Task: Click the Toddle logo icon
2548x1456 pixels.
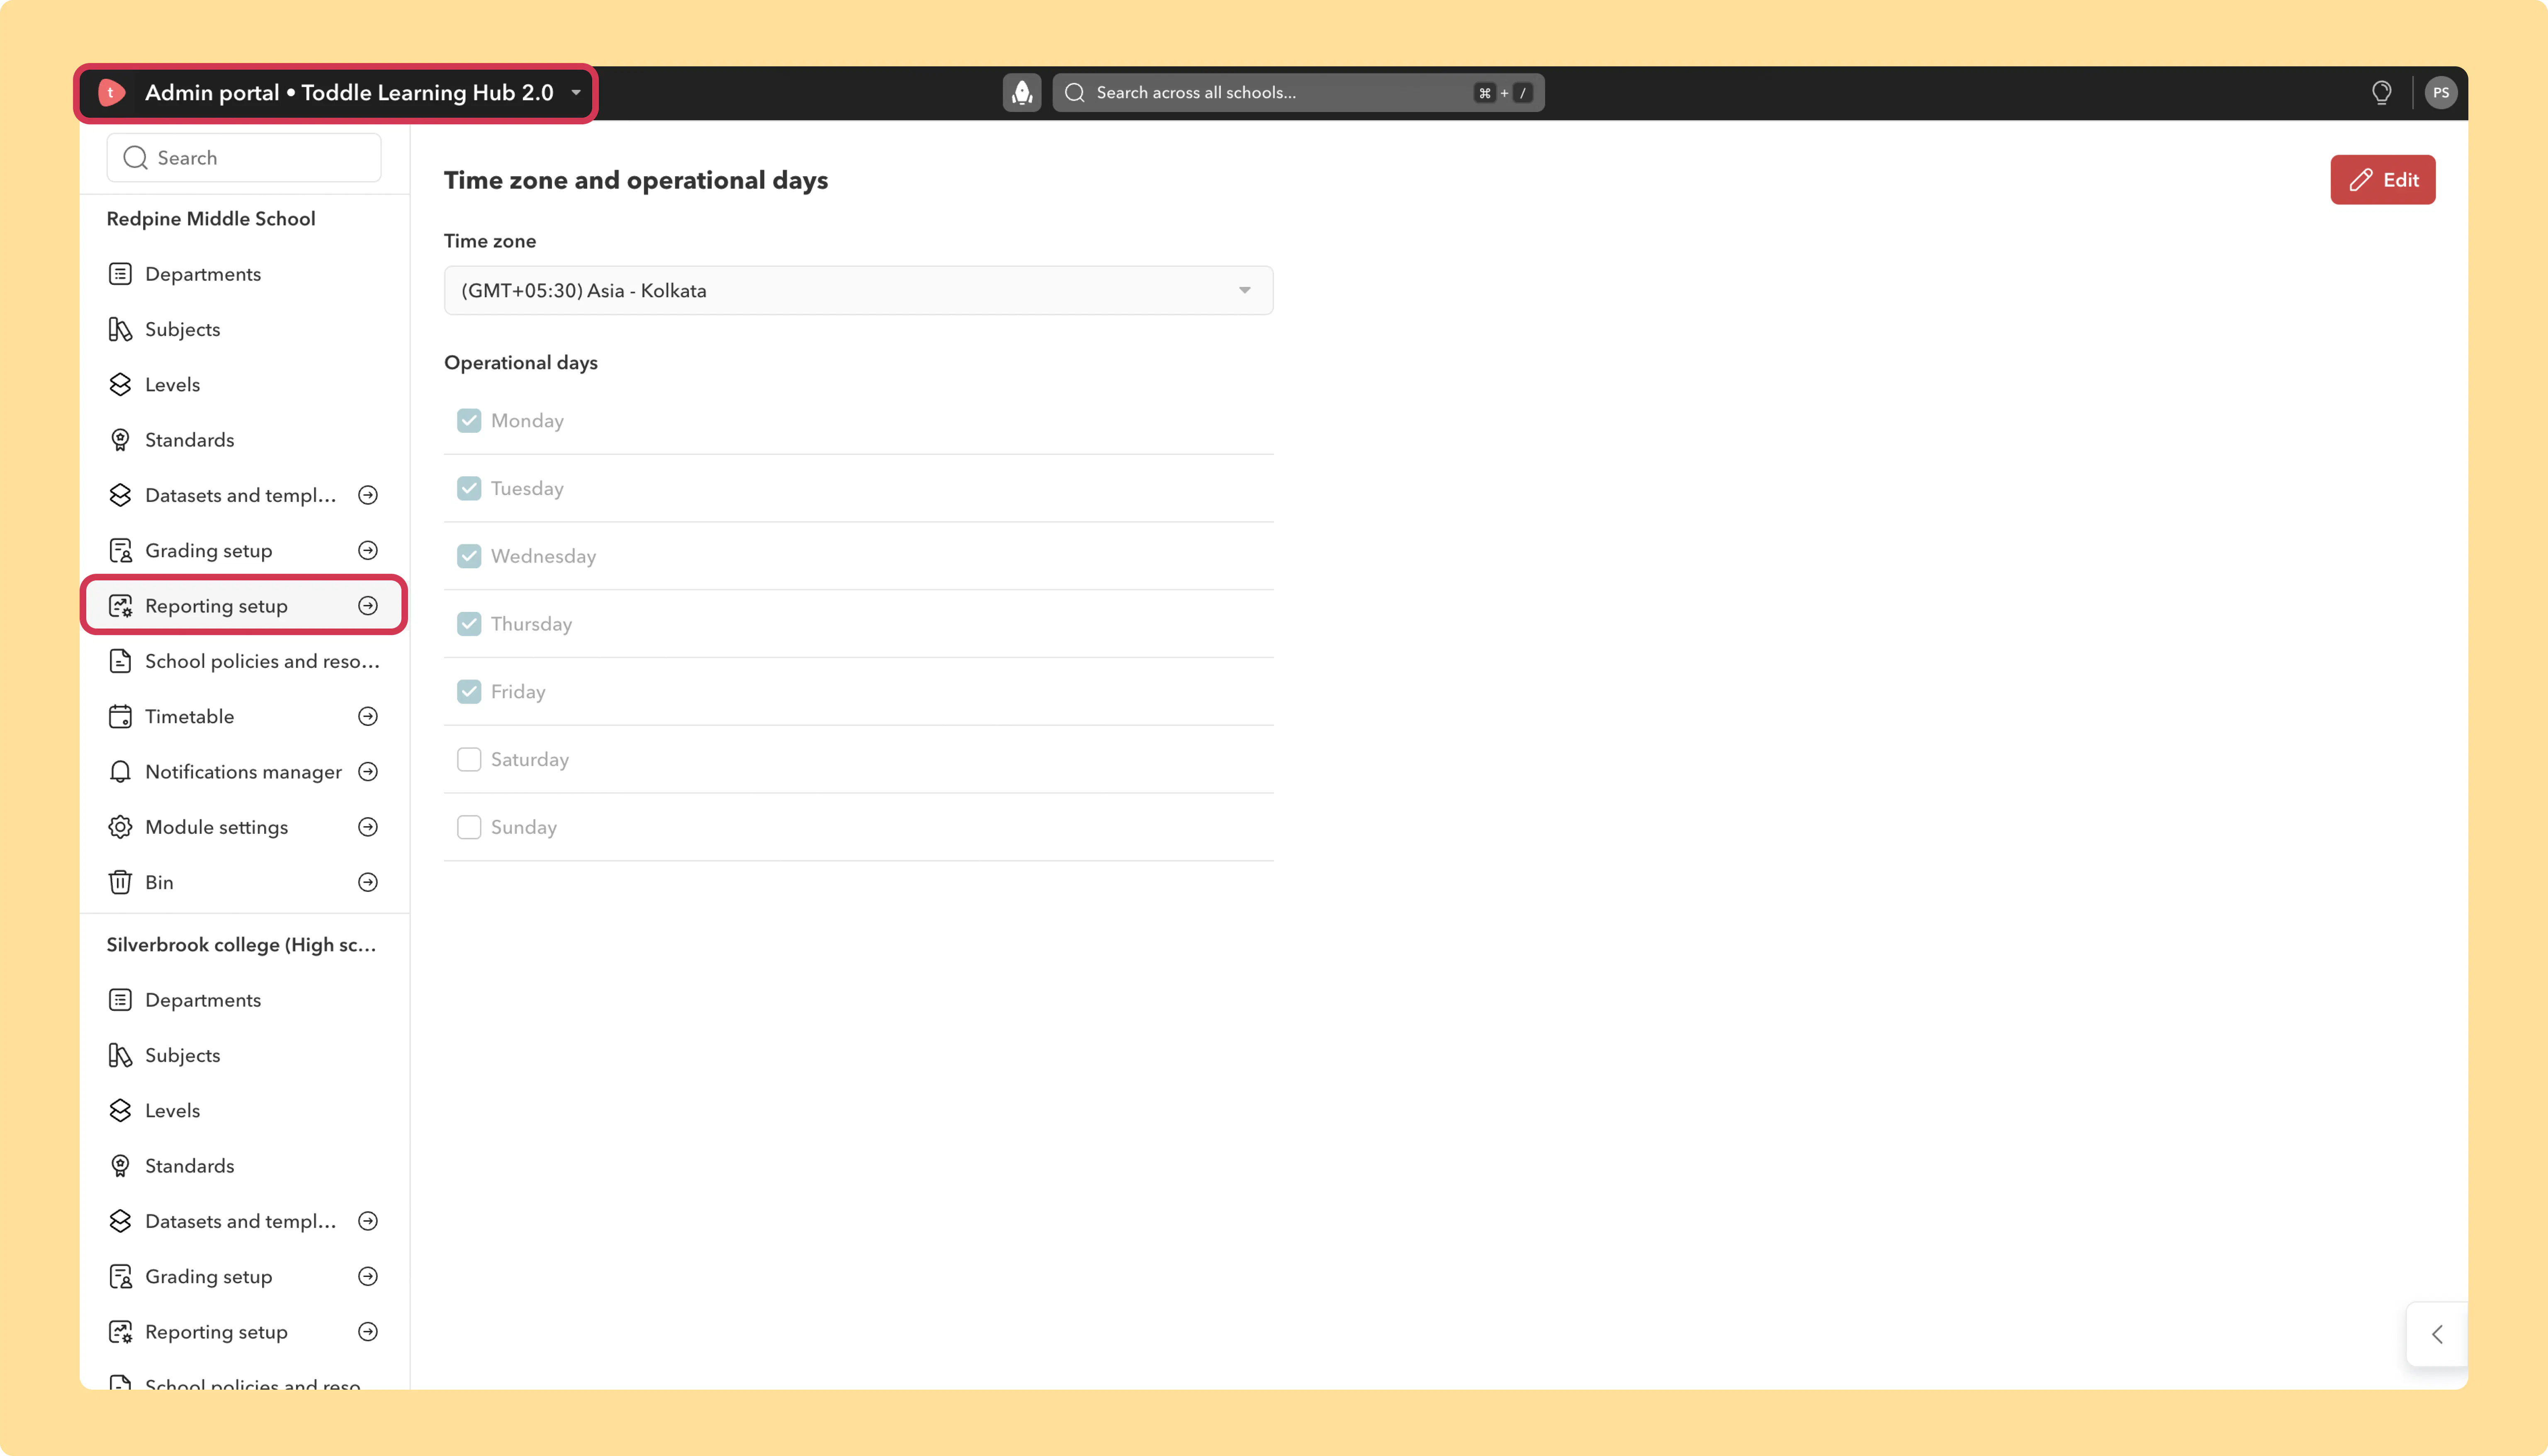Action: [111, 93]
